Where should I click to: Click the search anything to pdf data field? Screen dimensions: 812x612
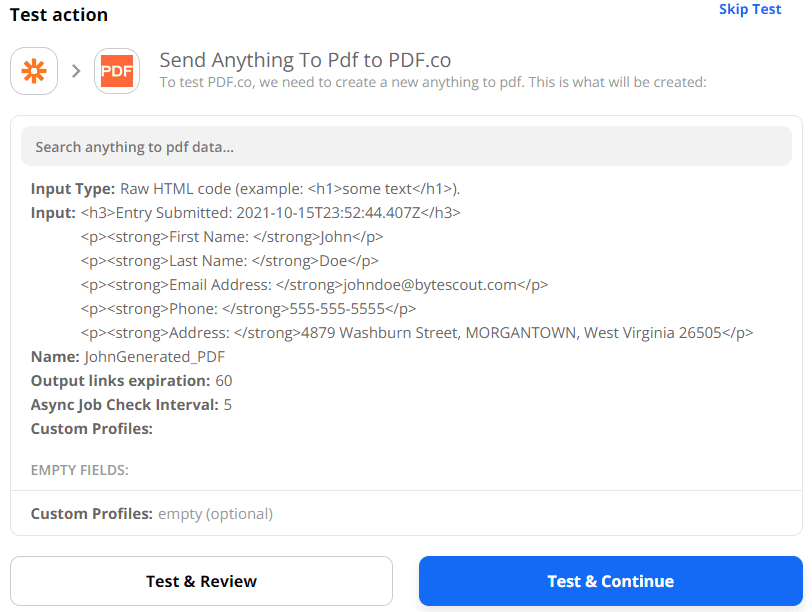pos(405,146)
